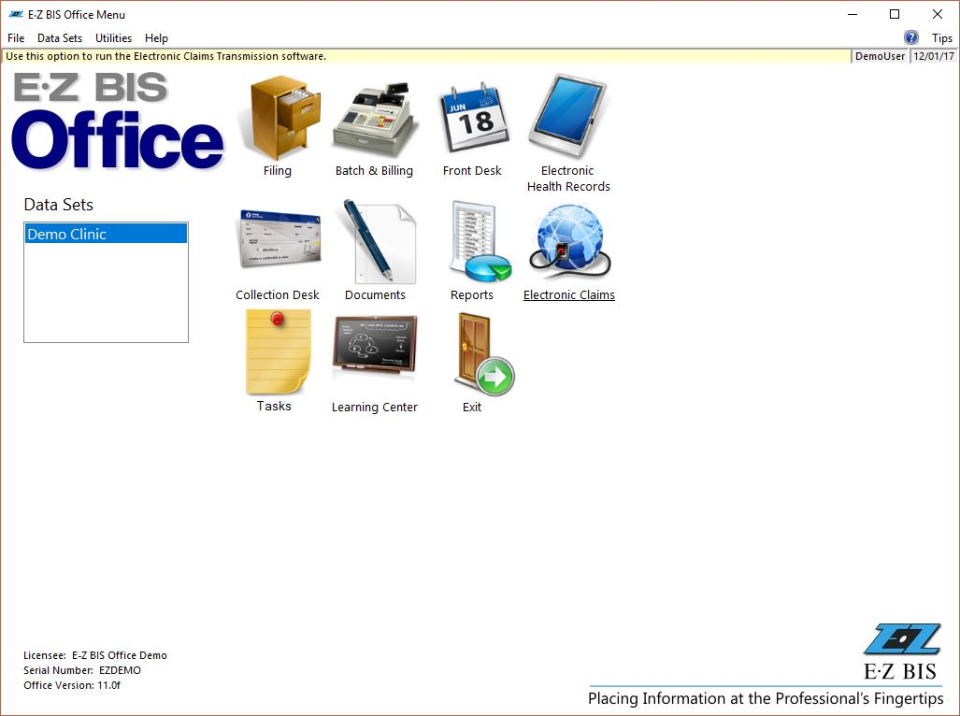Open the Data Sets menu

coord(58,38)
